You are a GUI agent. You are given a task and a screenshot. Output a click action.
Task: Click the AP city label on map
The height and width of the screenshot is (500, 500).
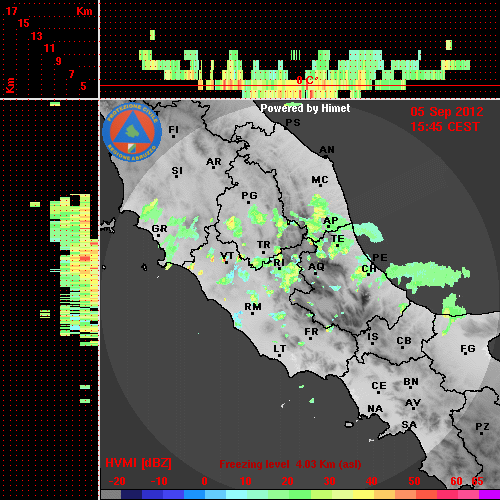(x=330, y=221)
